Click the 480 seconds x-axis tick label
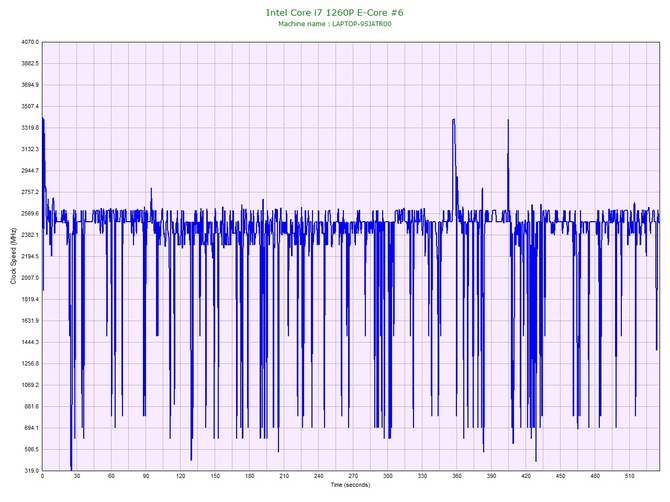The width and height of the screenshot is (670, 502). [x=595, y=476]
